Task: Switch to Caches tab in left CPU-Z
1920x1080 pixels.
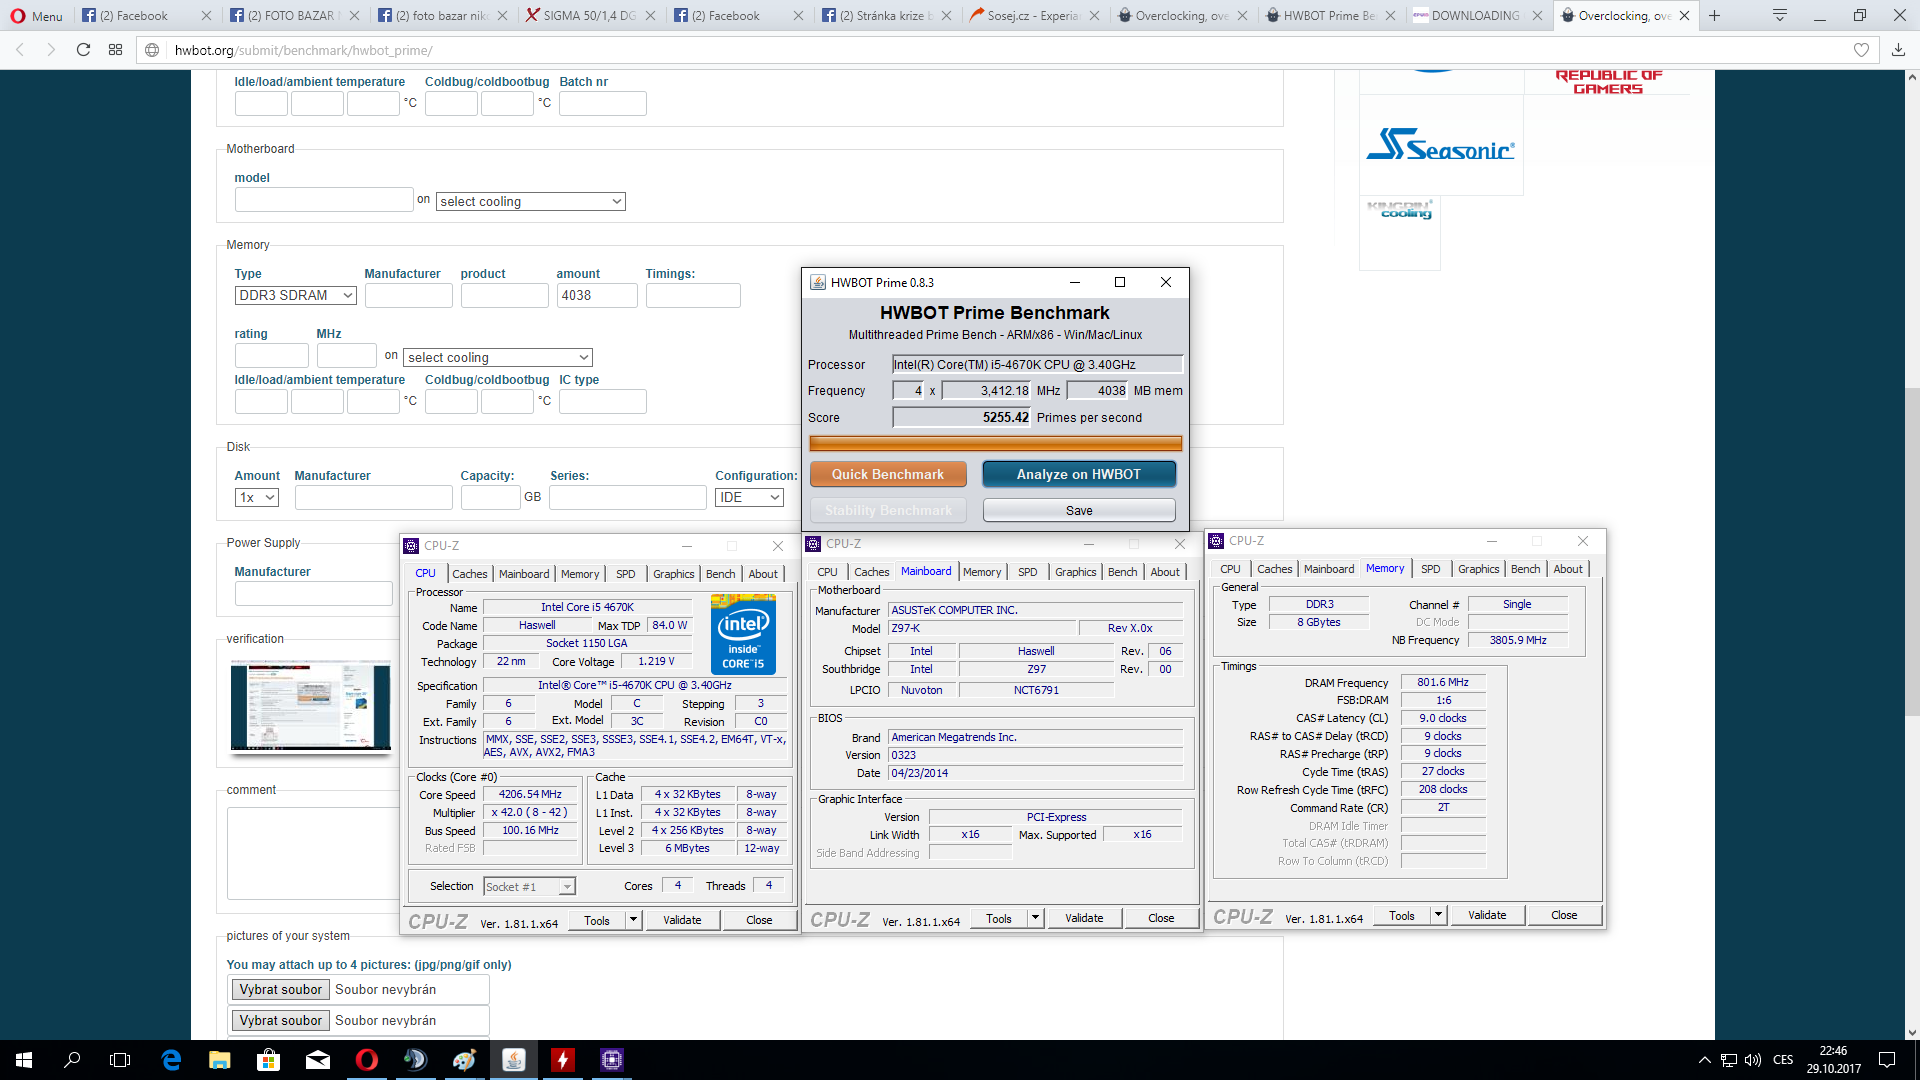Action: pos(470,574)
